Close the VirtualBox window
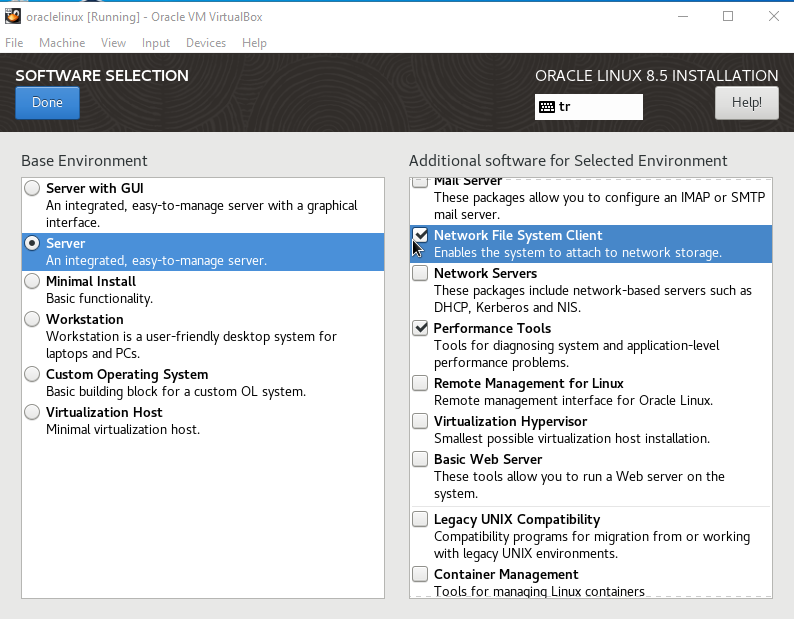The height and width of the screenshot is (619, 794). 773,16
